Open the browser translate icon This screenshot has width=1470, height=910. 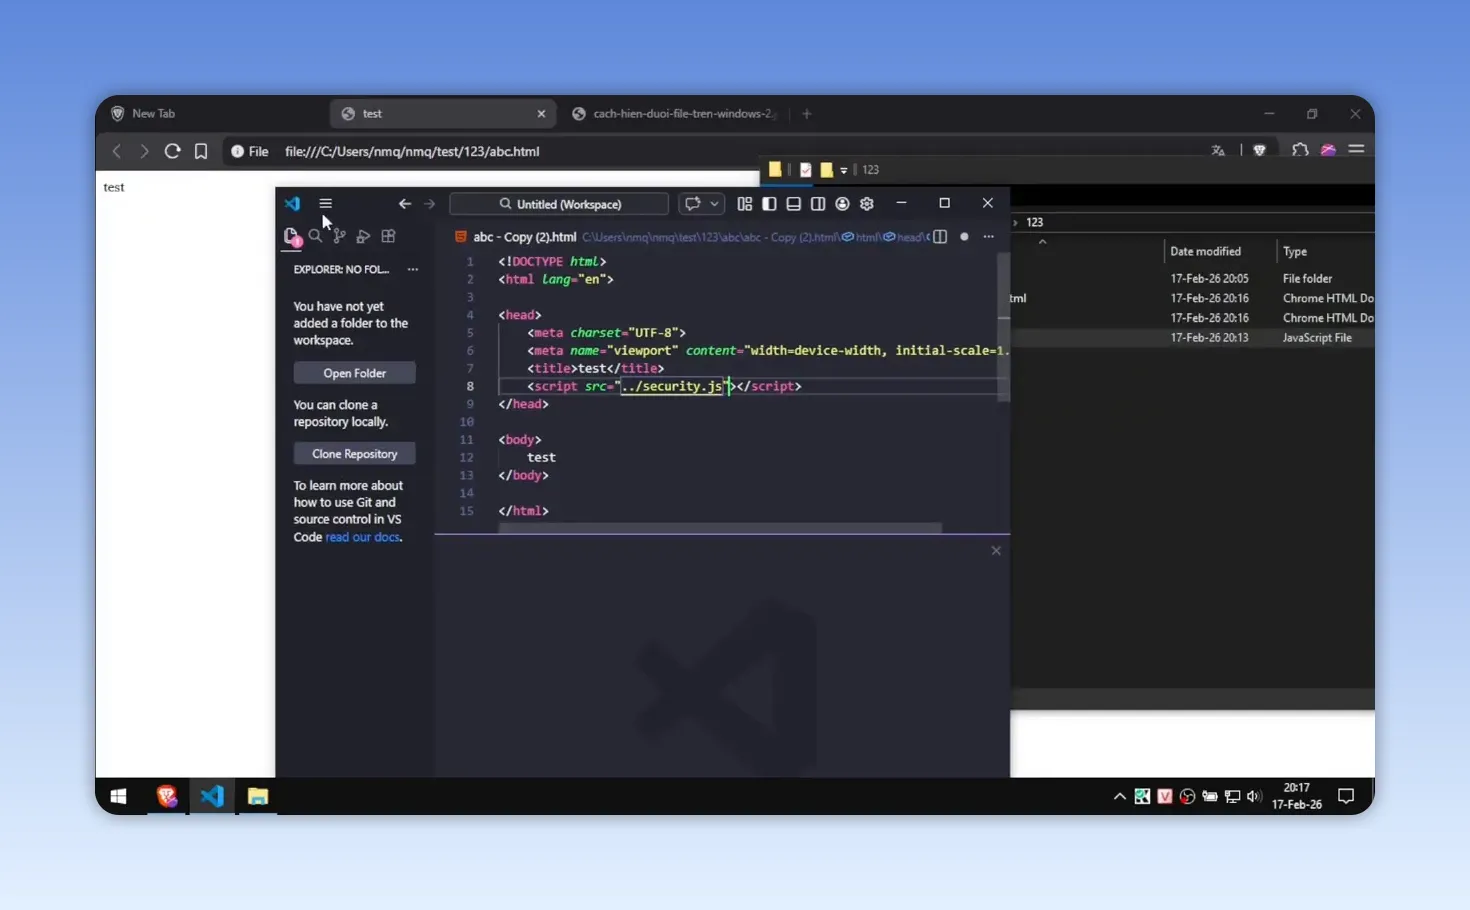point(1218,151)
